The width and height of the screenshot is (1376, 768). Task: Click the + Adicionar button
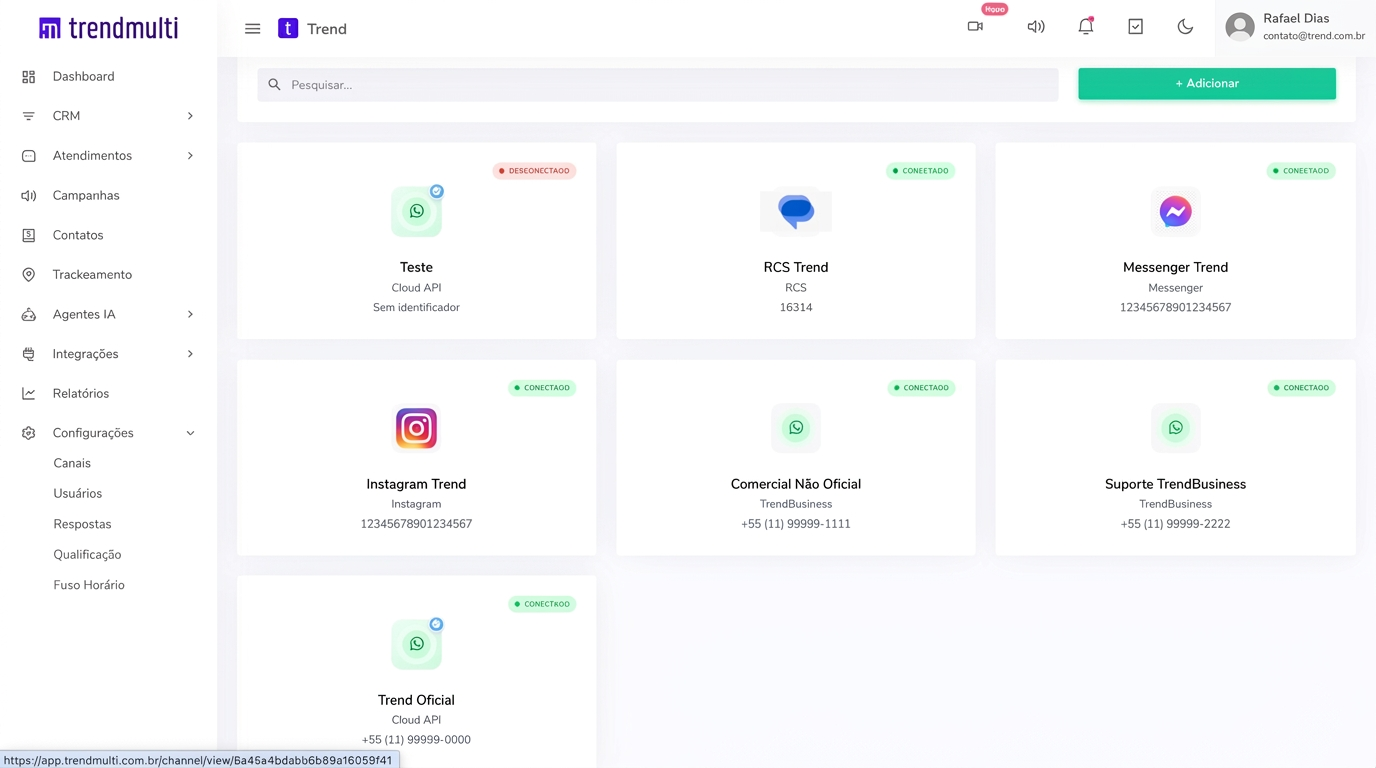click(1206, 84)
